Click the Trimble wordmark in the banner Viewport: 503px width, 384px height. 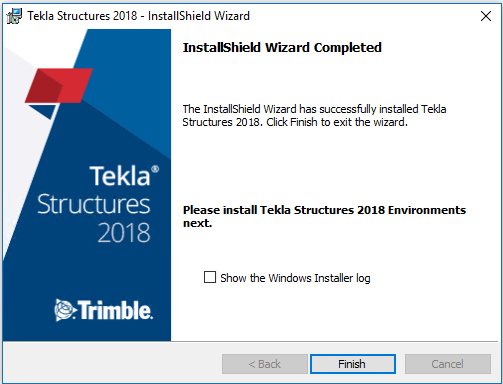pyautogui.click(x=115, y=310)
